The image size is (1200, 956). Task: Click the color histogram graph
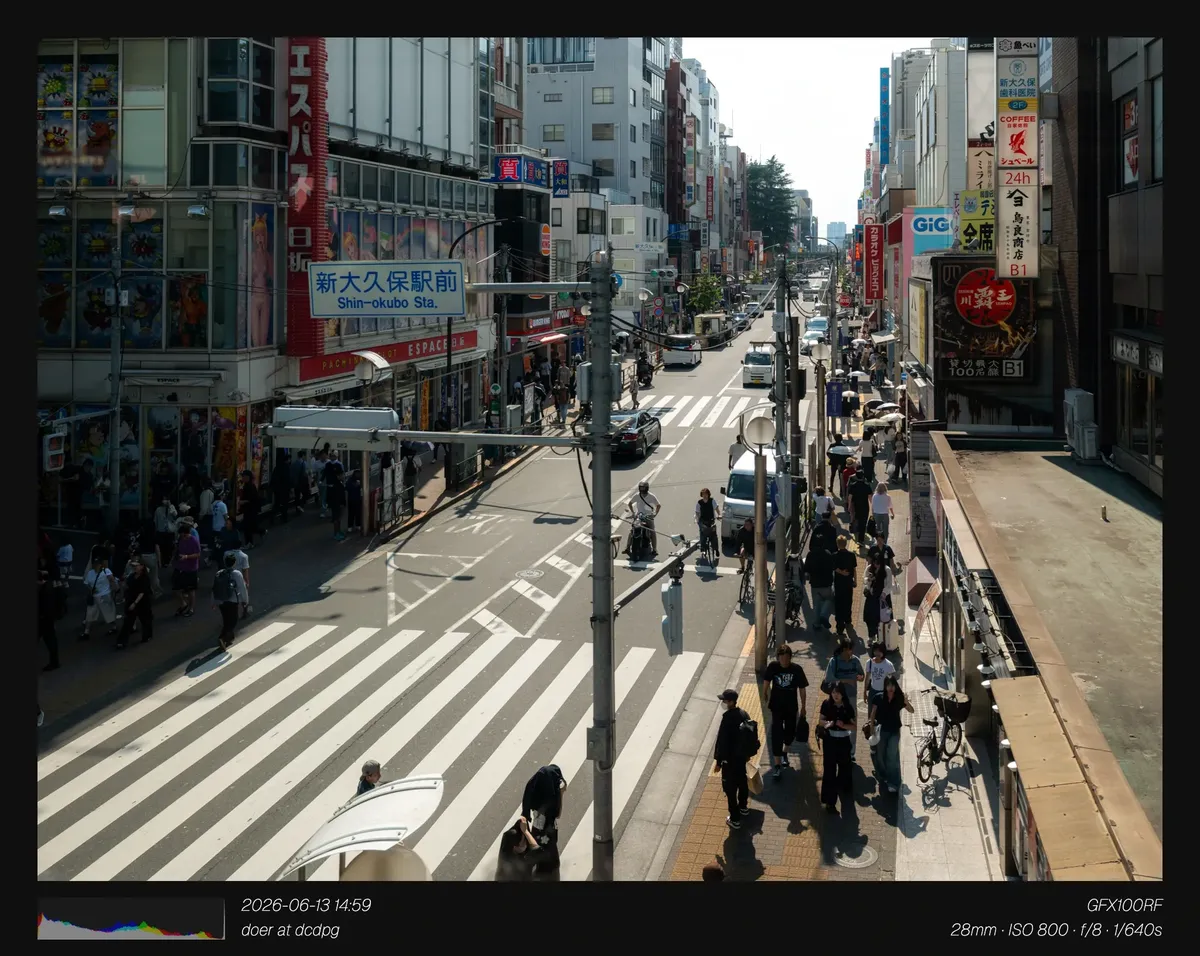[131, 918]
